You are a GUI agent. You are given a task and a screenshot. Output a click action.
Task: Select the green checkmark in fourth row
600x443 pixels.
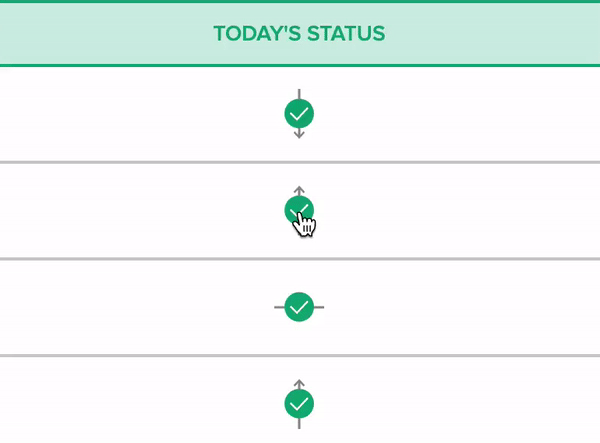point(299,404)
